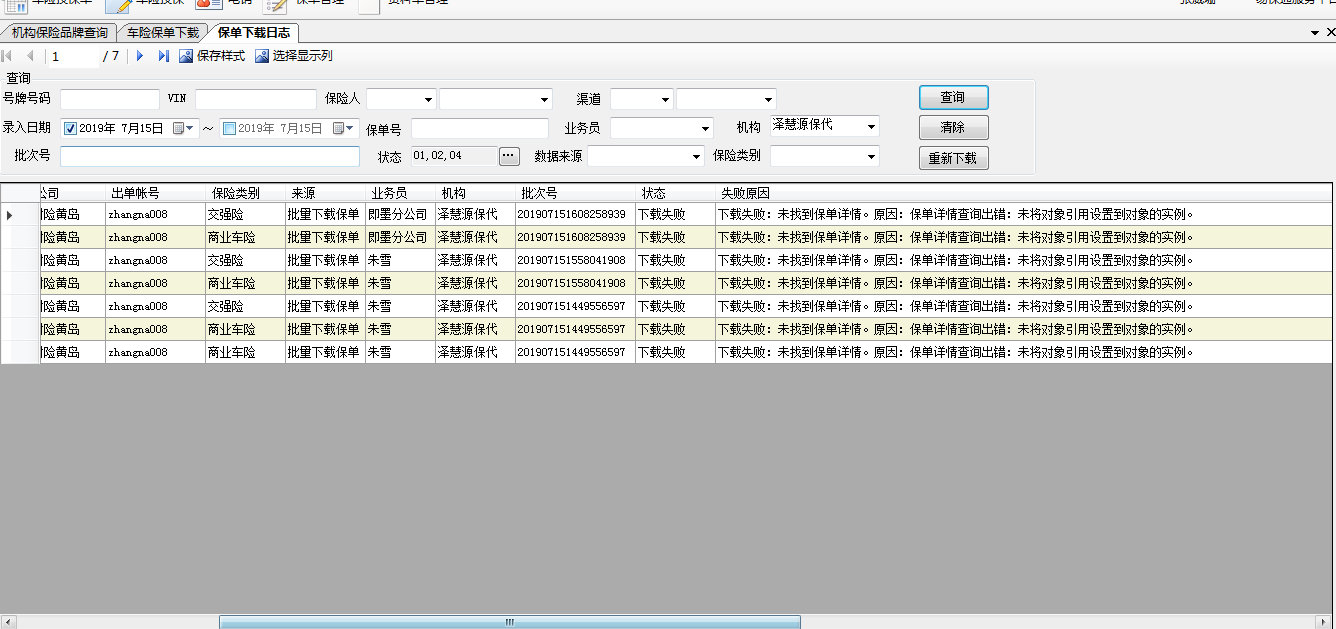Switch to the 机构保险品牌查询 tab
This screenshot has width=1336, height=629.
point(60,33)
